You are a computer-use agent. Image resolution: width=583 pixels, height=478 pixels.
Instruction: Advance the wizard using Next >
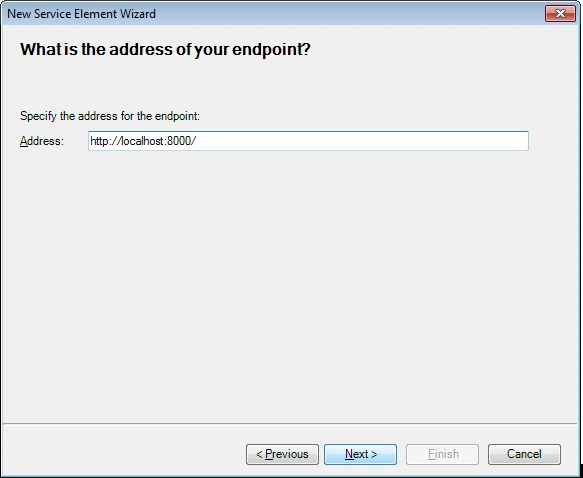point(360,454)
